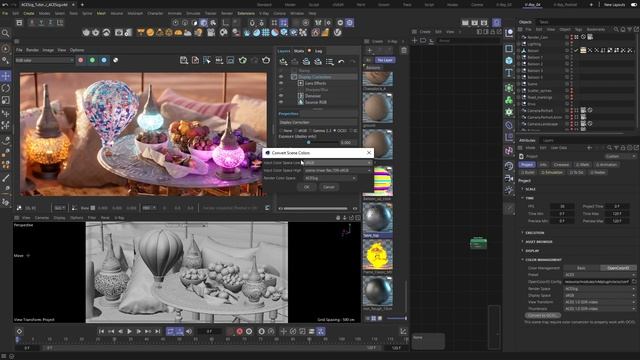This screenshot has width=640, height=360.
Task: Click the green channel button in VFB
Action: point(92,60)
